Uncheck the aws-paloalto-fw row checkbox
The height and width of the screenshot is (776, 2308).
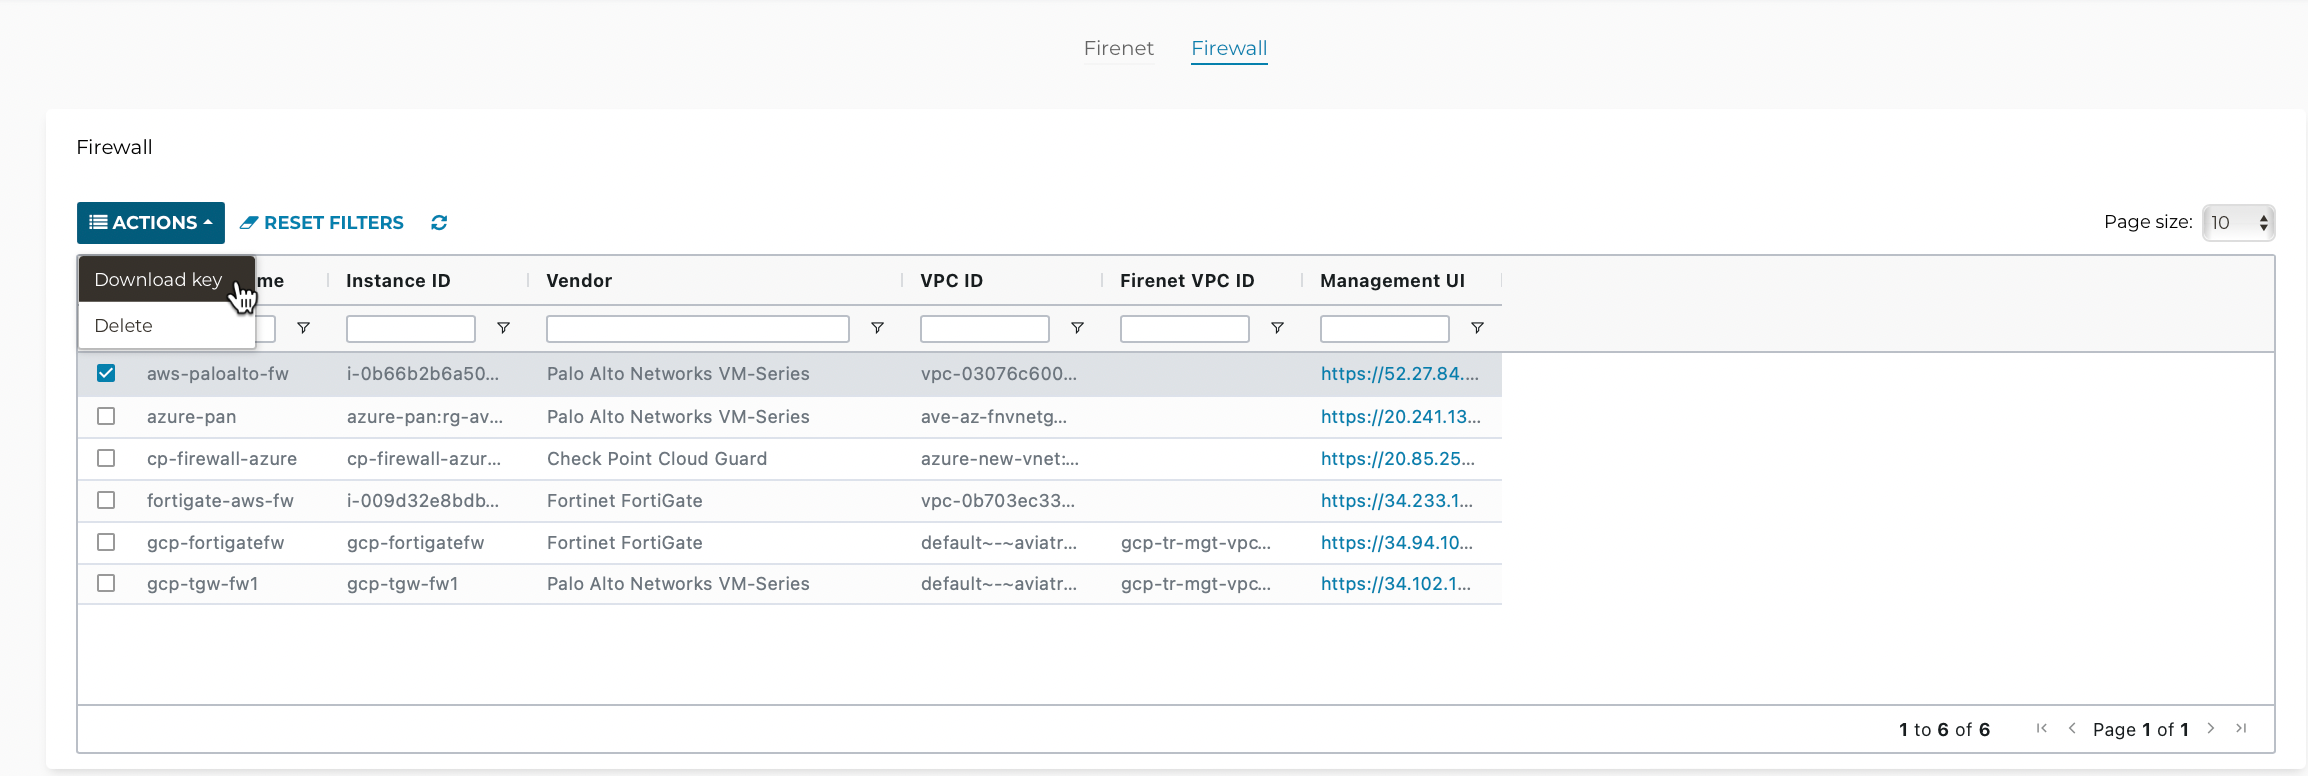106,373
